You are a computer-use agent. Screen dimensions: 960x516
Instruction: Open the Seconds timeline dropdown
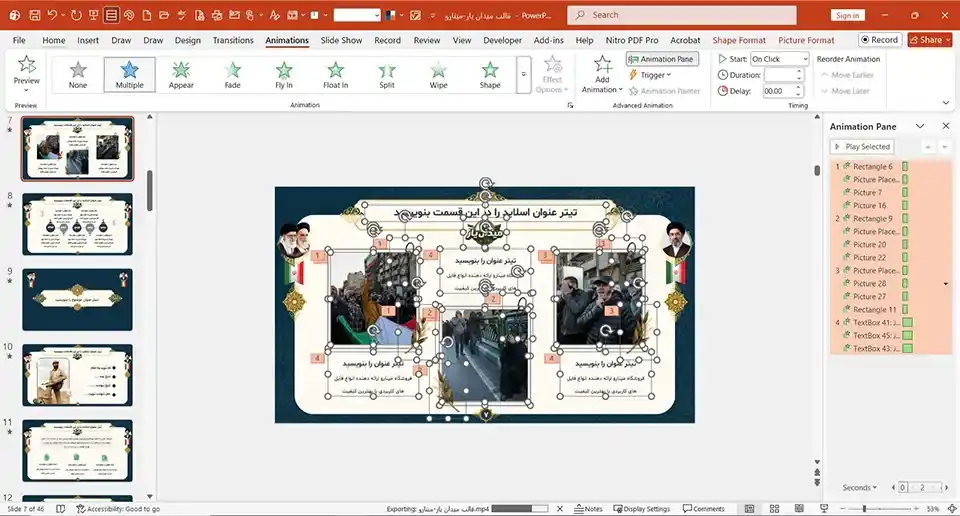coord(860,487)
